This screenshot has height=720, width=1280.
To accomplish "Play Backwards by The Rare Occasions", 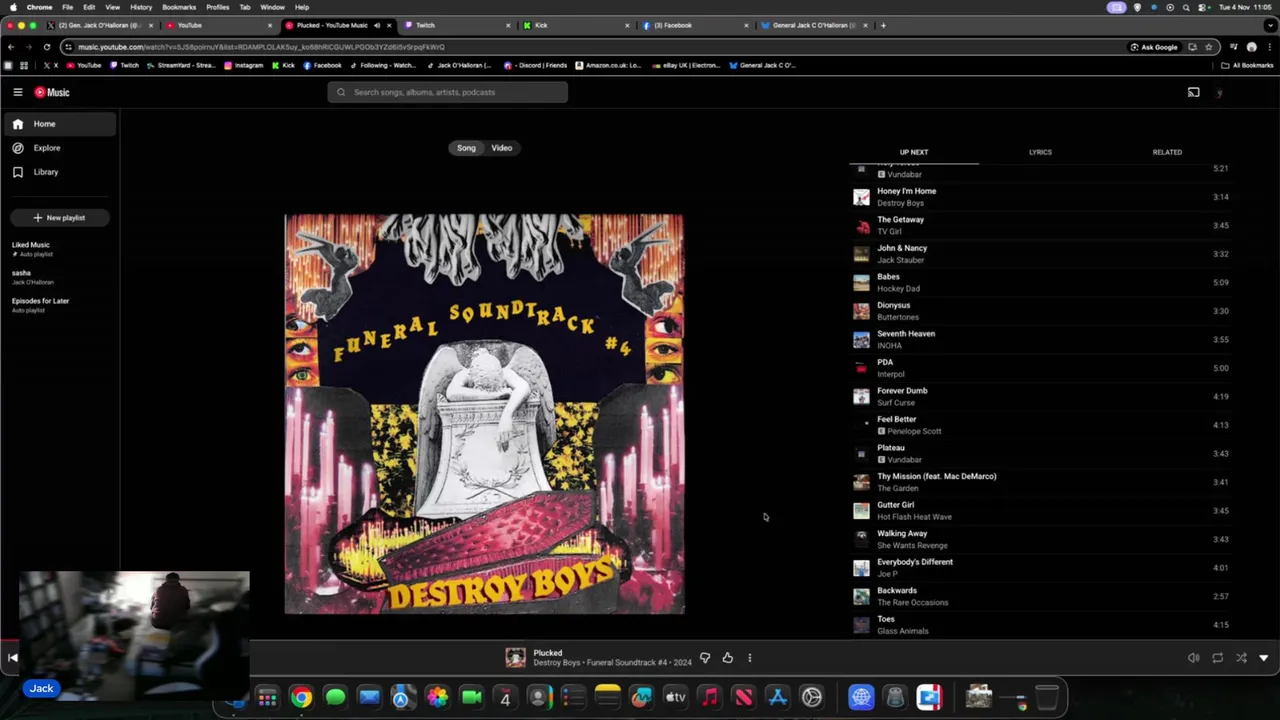I will click(x=1040, y=596).
